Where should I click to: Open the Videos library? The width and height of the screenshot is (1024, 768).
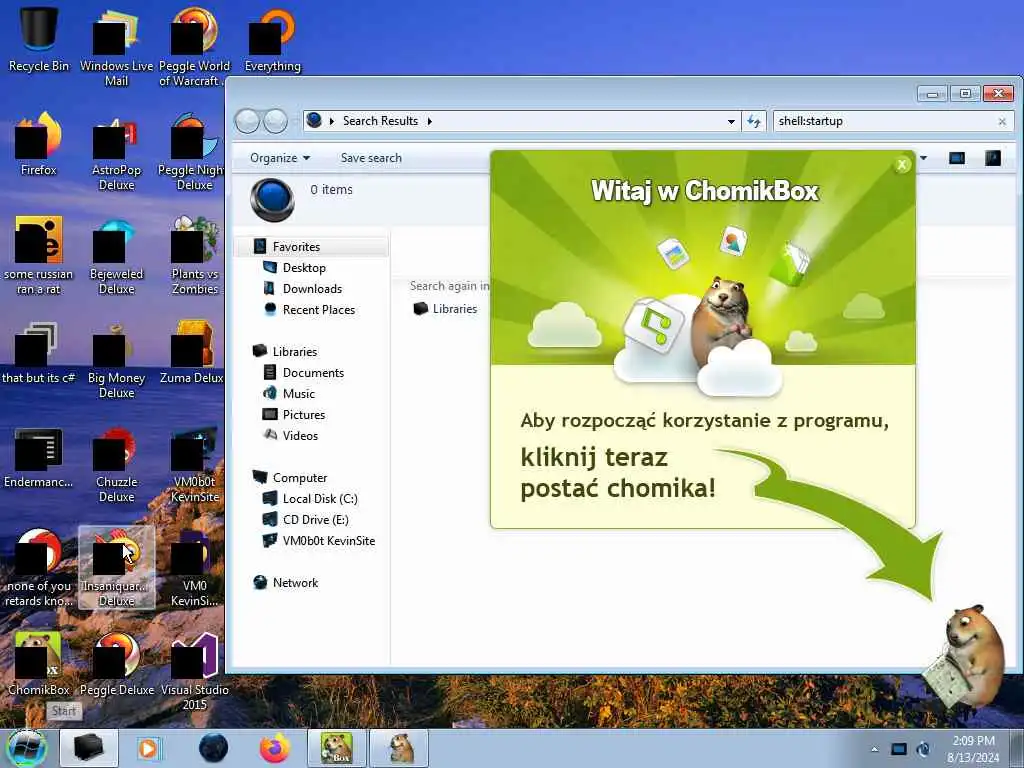click(x=300, y=436)
